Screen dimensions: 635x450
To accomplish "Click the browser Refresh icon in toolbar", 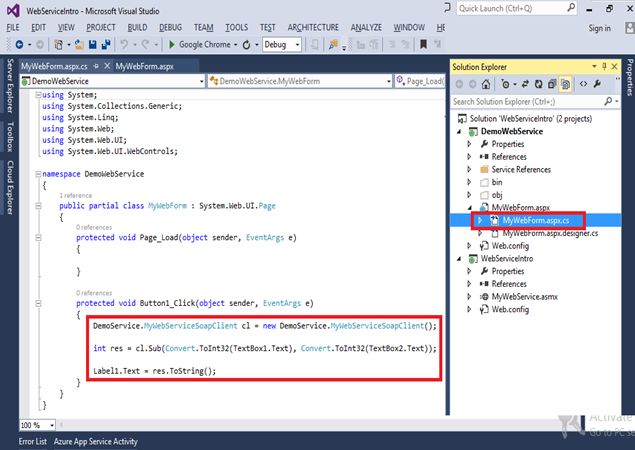I will (x=246, y=45).
